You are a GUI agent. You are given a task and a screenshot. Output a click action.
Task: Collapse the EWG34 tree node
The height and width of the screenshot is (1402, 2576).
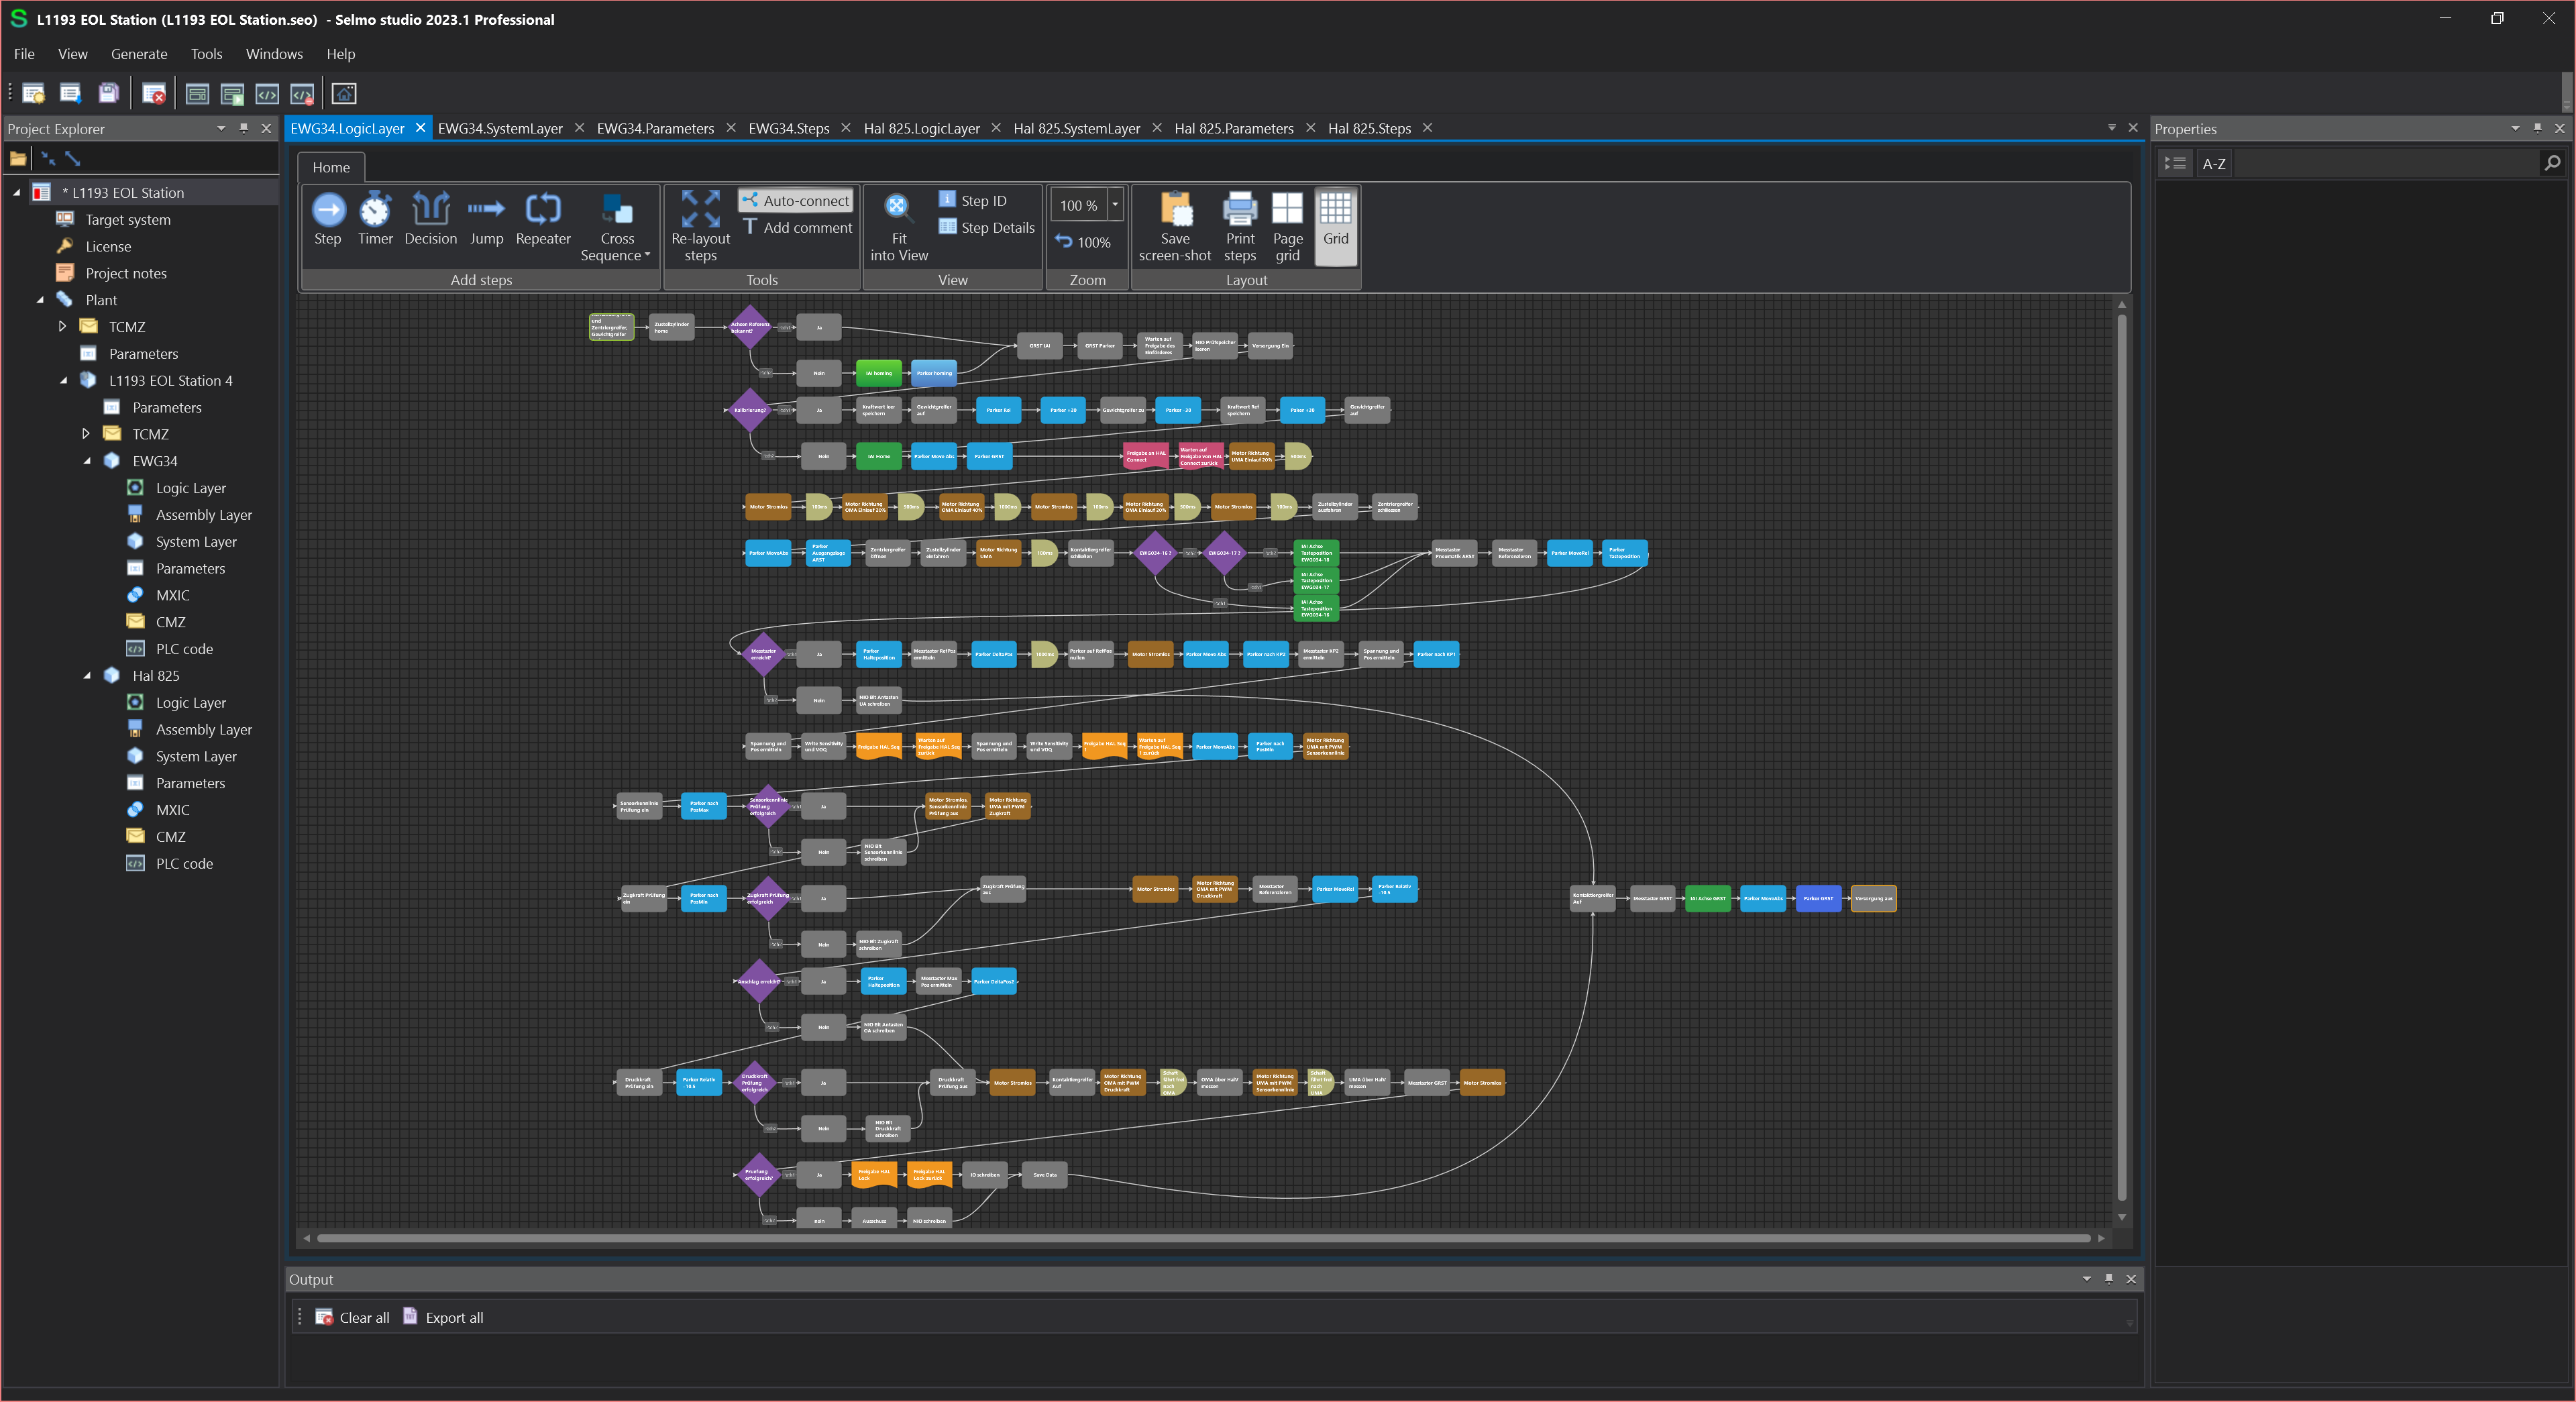click(87, 461)
